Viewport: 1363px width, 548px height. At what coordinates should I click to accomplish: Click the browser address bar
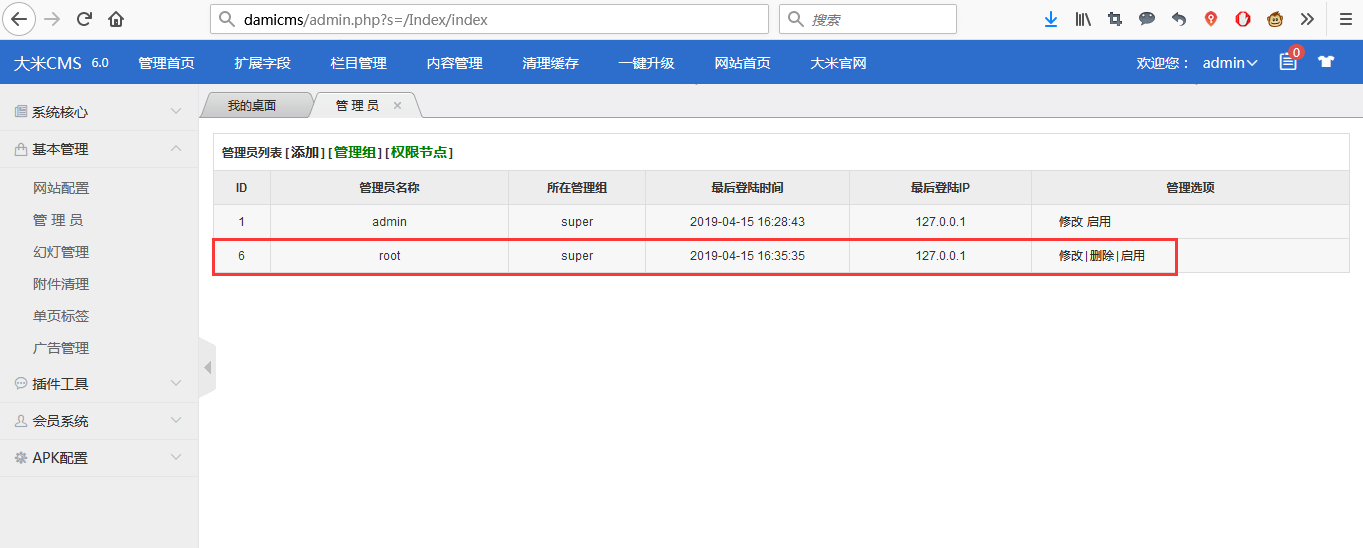(490, 19)
